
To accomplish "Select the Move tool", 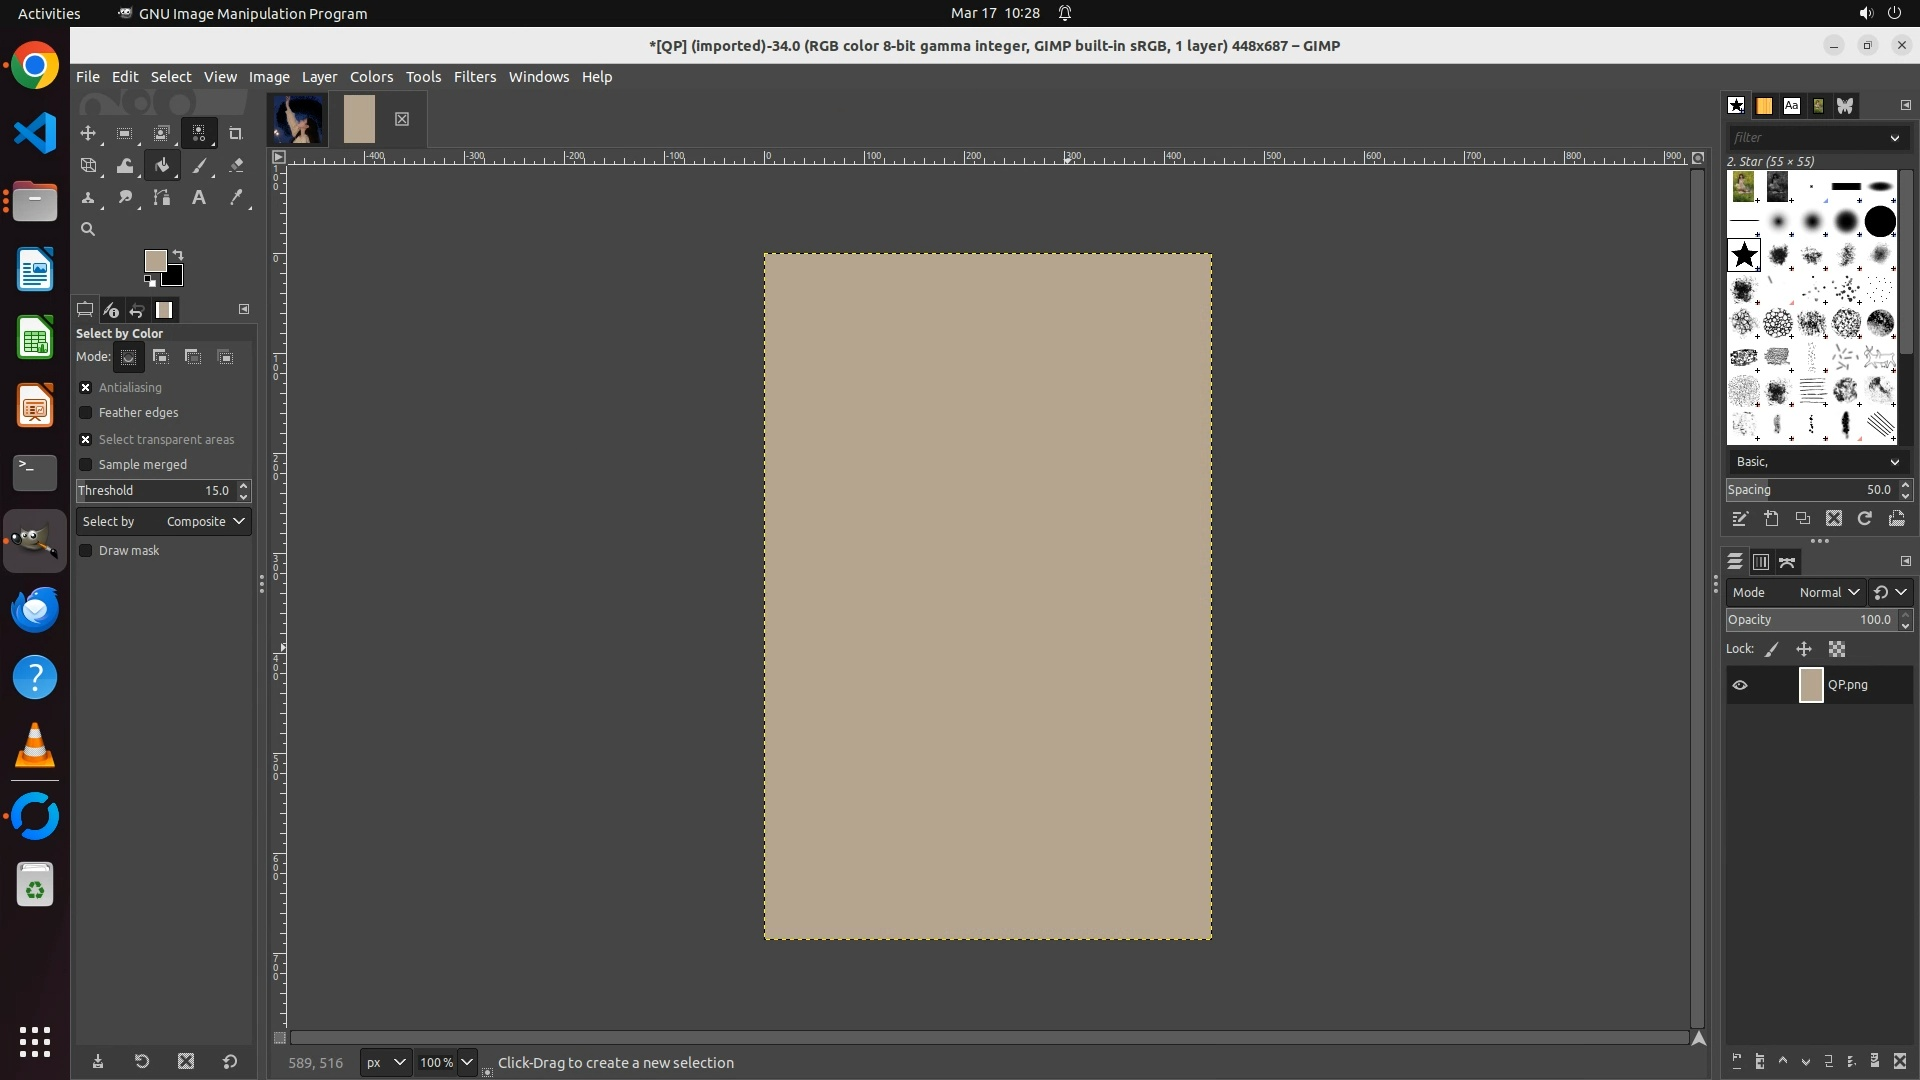I will [x=88, y=133].
